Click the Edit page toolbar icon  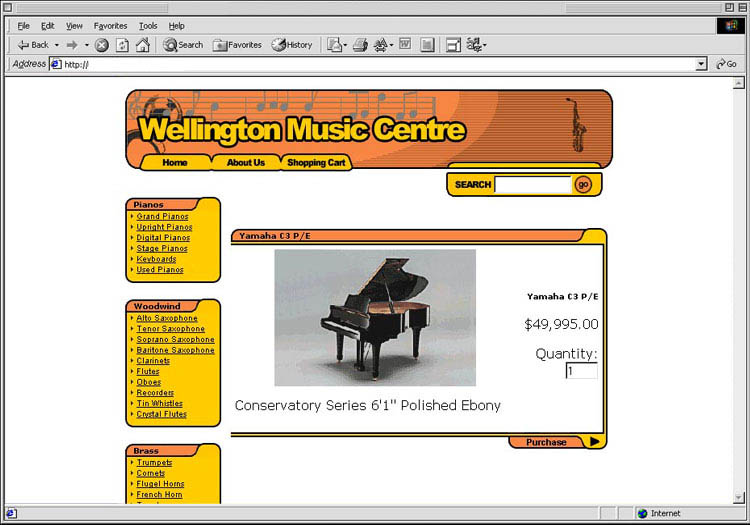coord(380,45)
